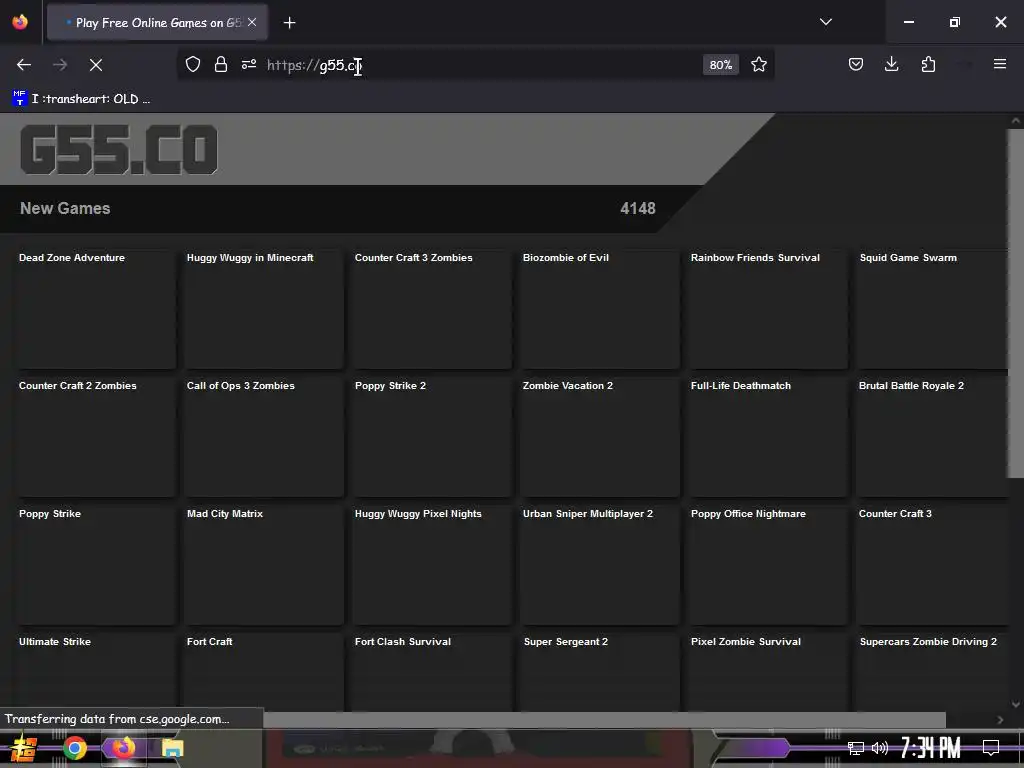Viewport: 1024px width, 768px height.
Task: Open a new tab
Action: (x=289, y=23)
